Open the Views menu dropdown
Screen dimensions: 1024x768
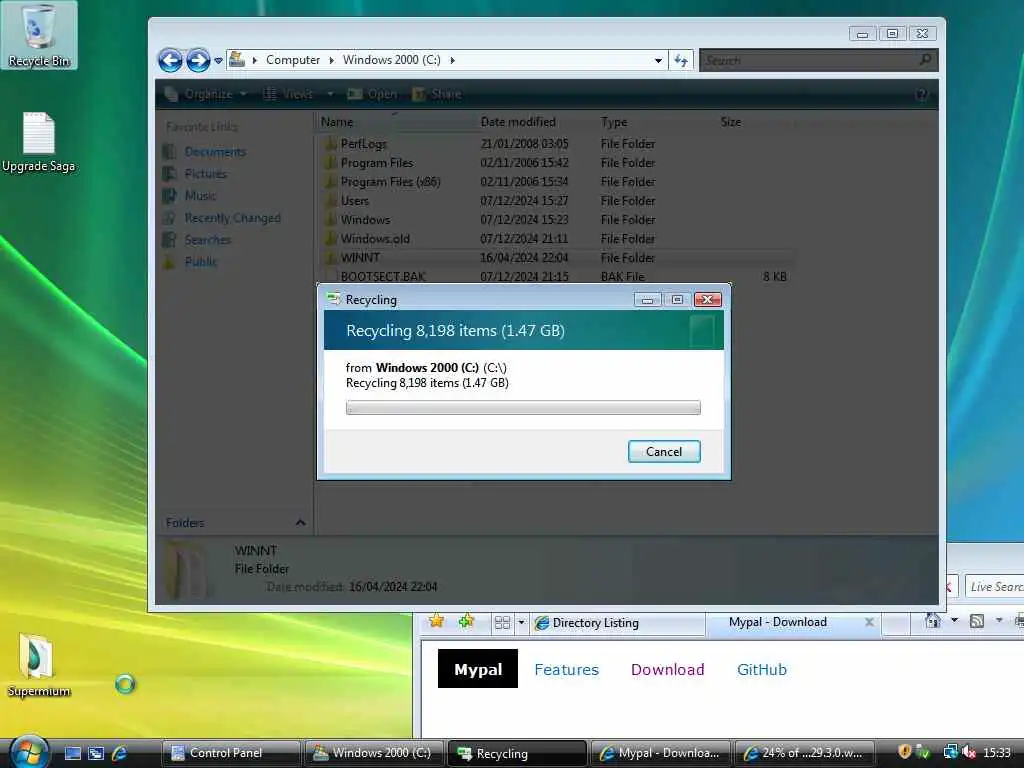(x=330, y=94)
